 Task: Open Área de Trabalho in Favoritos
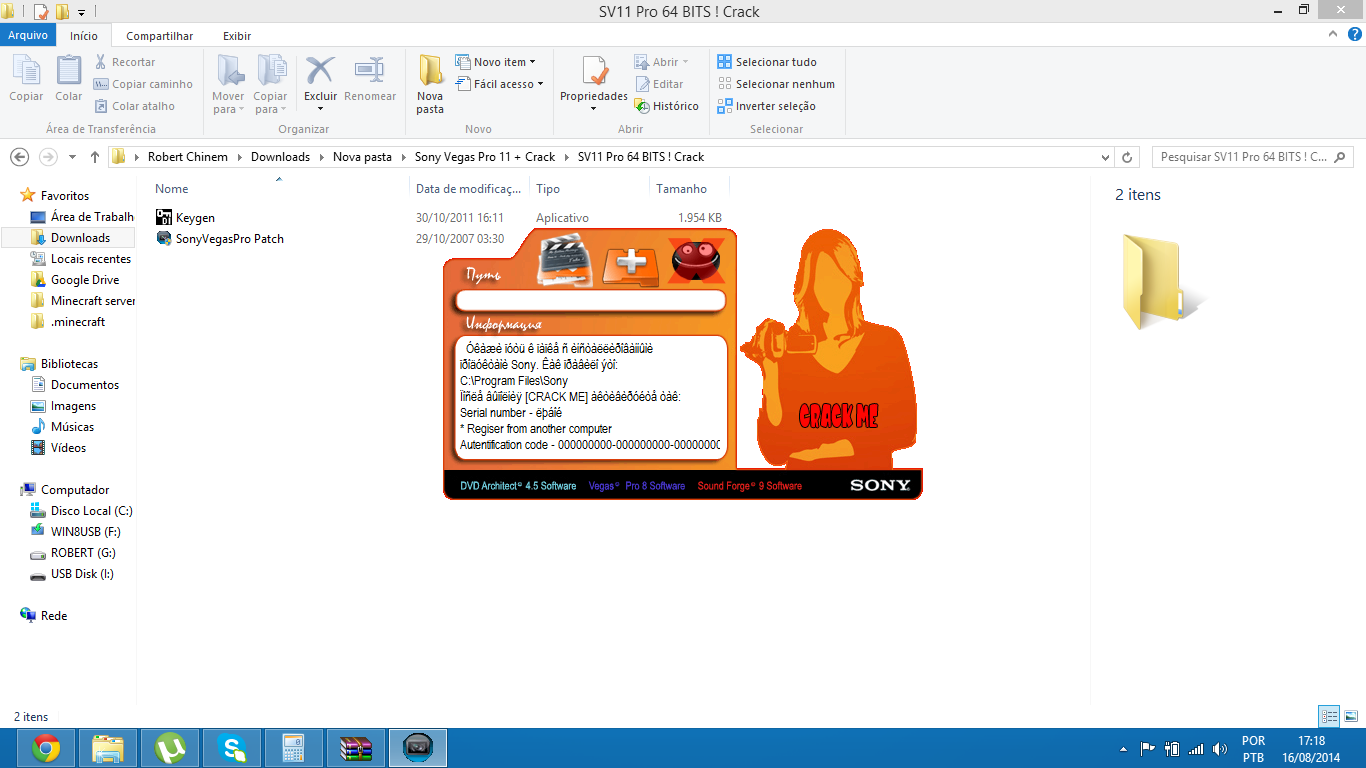point(82,217)
